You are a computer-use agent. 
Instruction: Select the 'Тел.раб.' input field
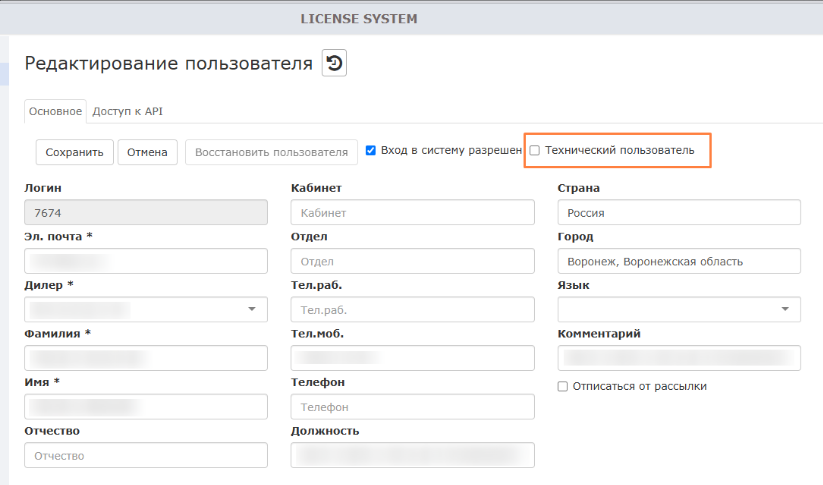[x=412, y=310]
